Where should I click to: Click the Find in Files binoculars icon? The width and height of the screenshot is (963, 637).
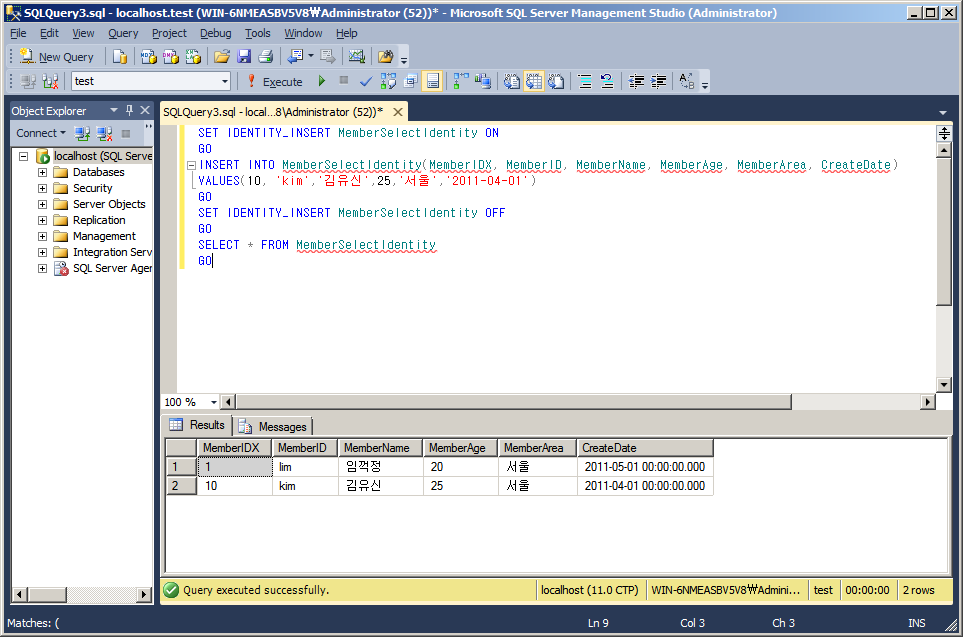pyautogui.click(x=386, y=57)
